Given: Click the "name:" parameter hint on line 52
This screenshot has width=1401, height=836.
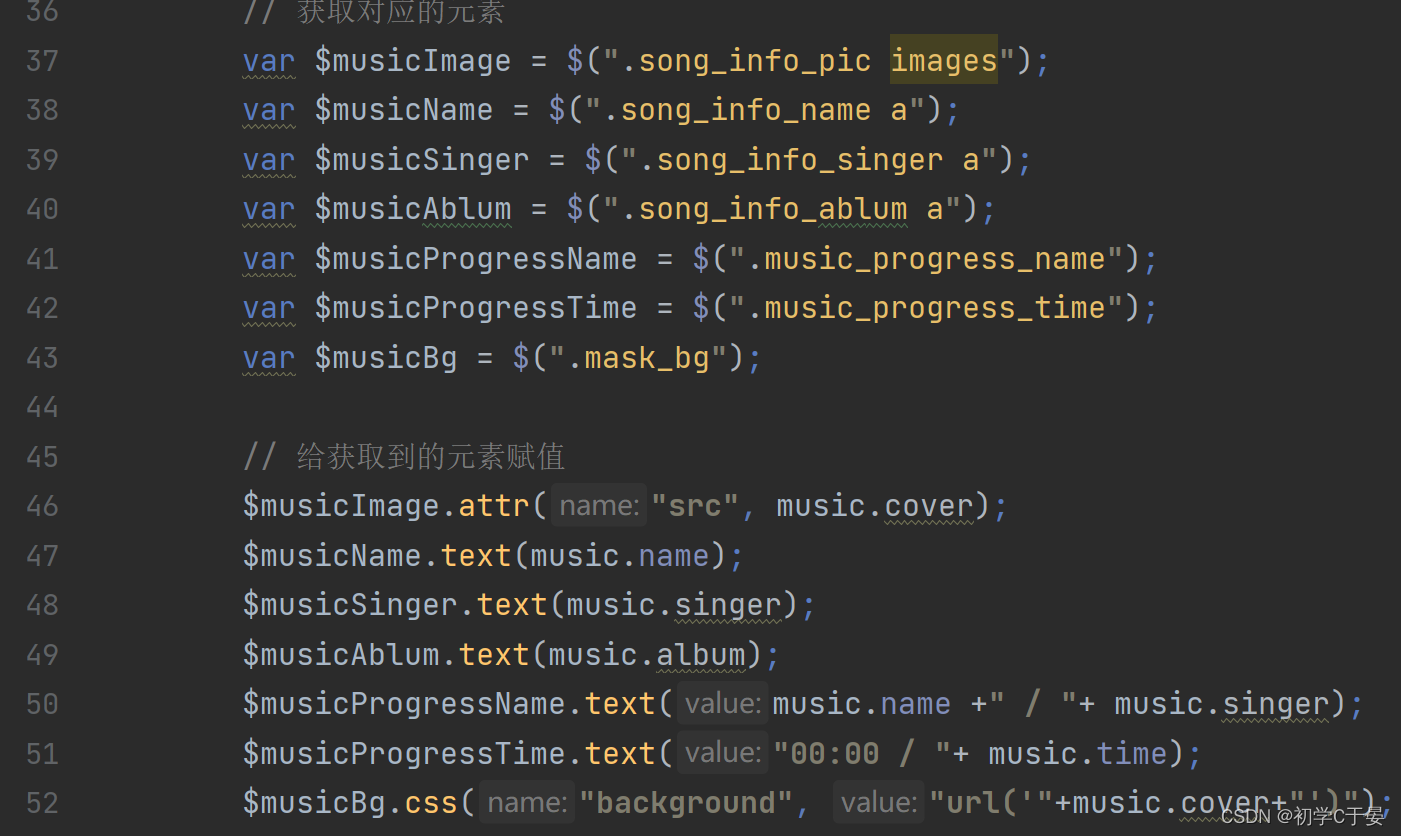Looking at the screenshot, I should [526, 803].
